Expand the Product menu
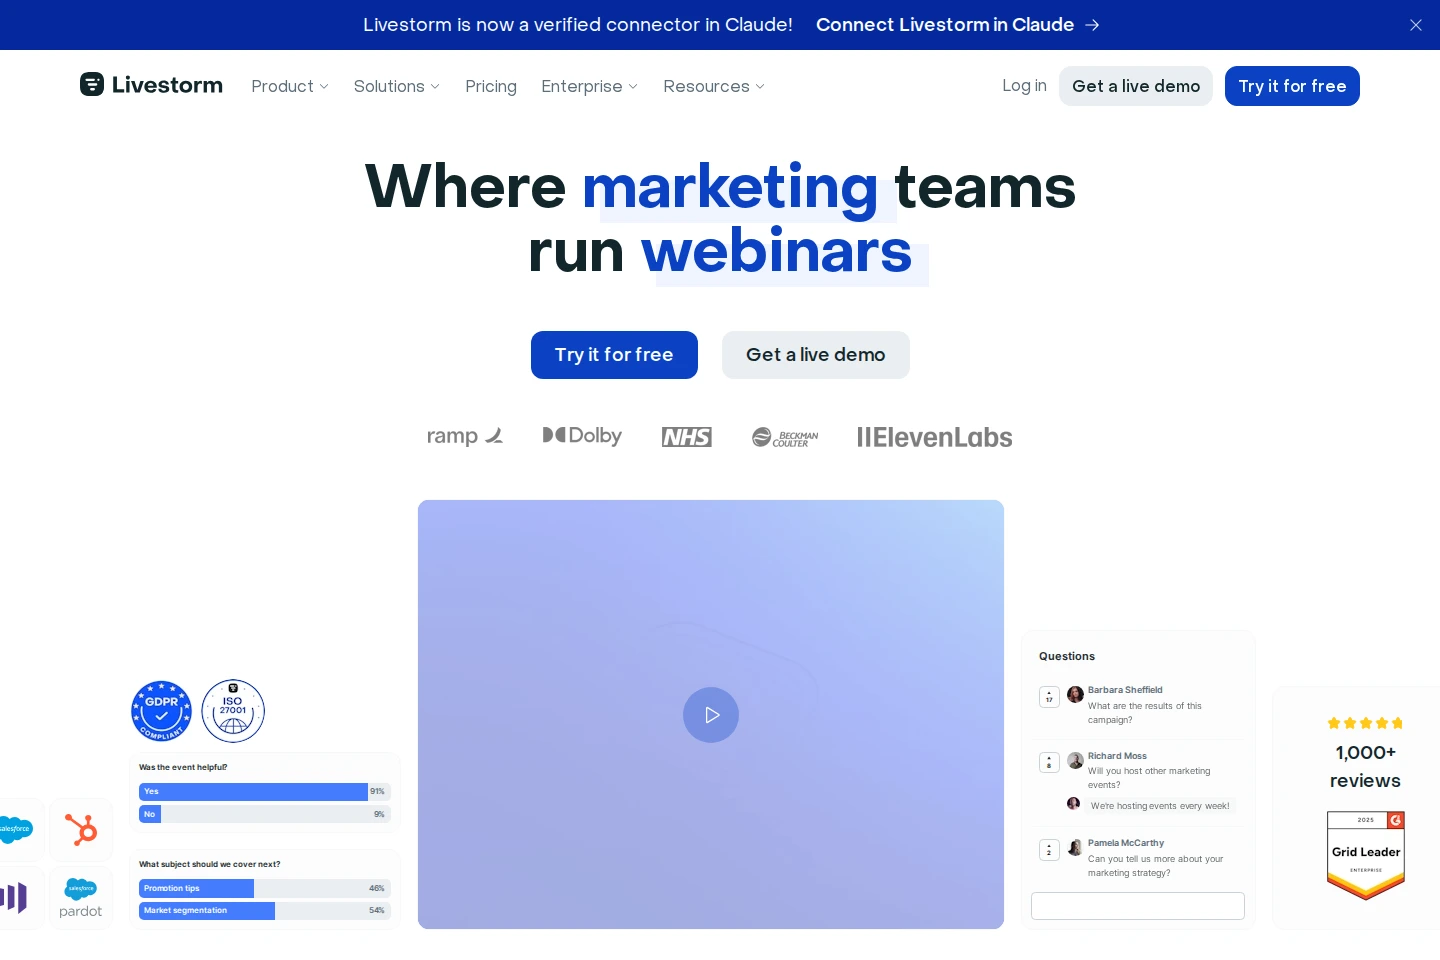The width and height of the screenshot is (1440, 960). tap(290, 86)
